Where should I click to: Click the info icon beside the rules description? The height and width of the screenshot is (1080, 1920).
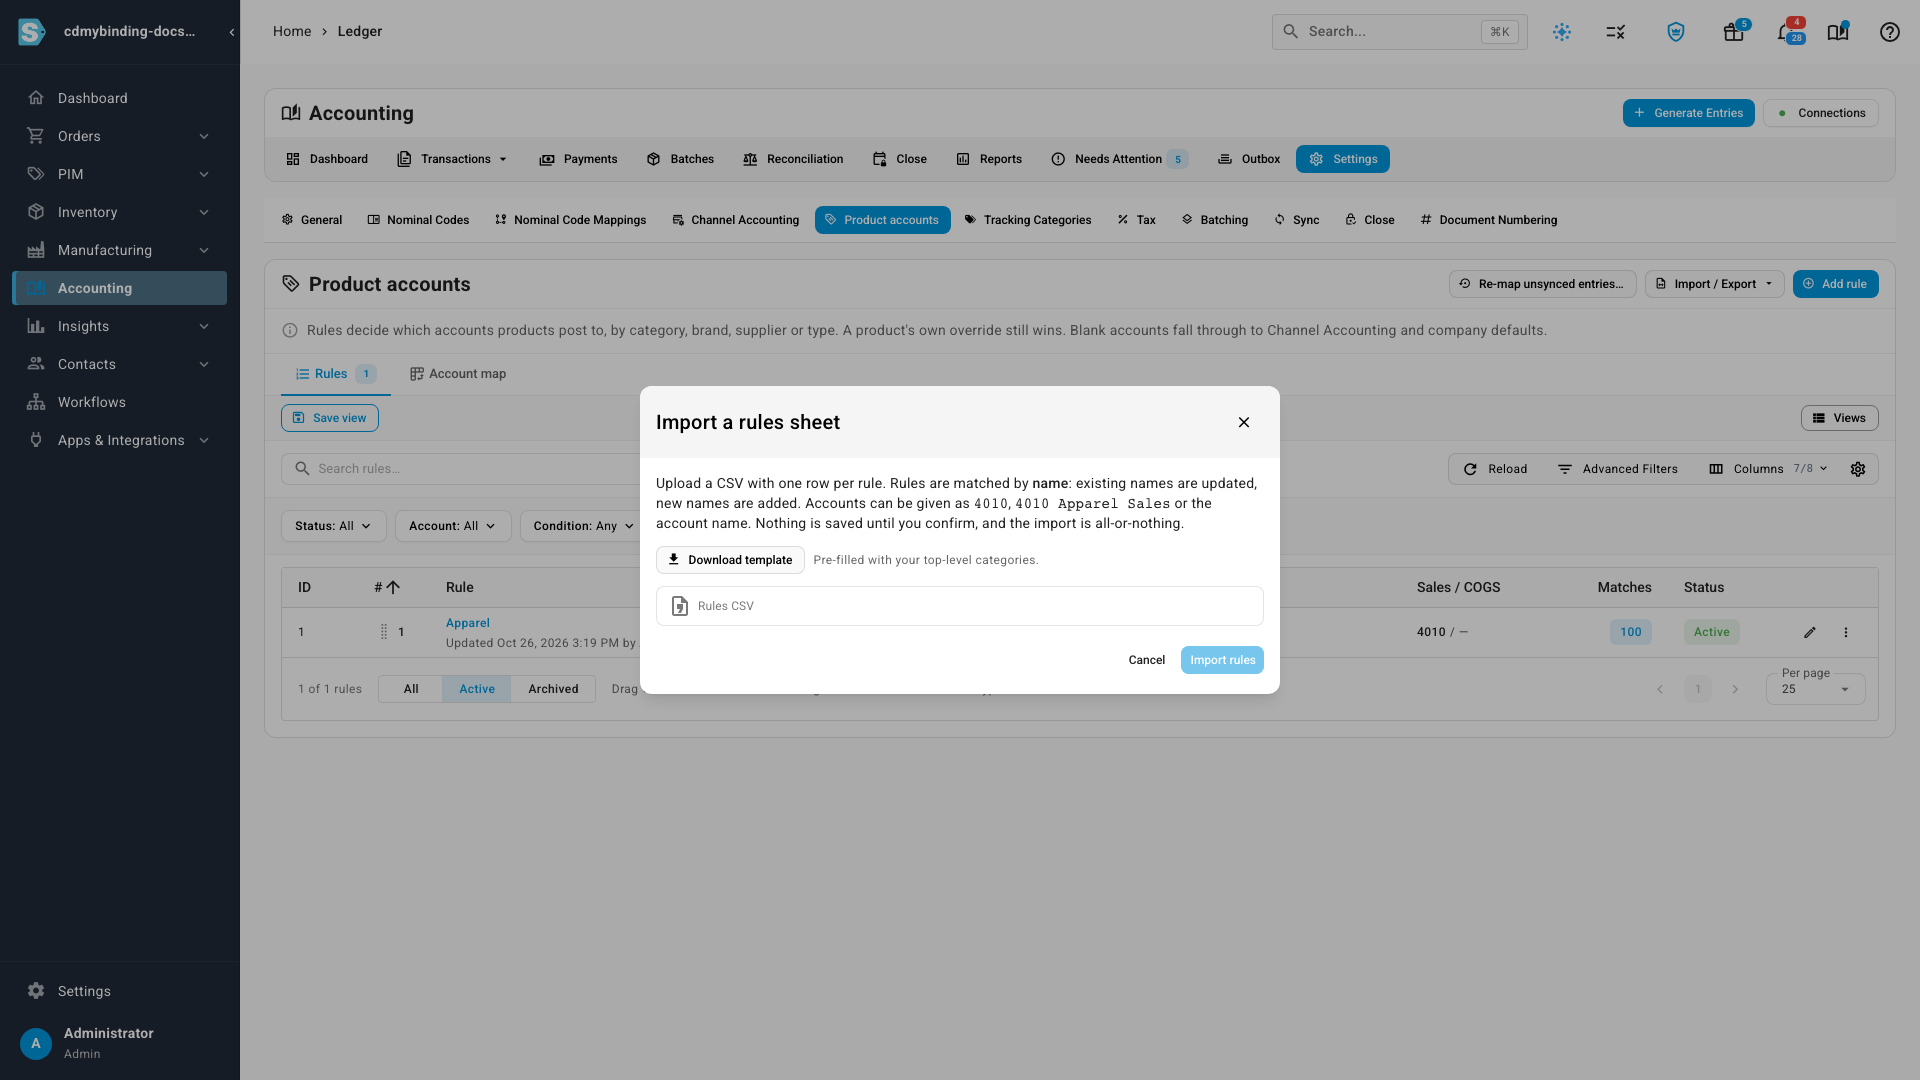[x=290, y=331]
